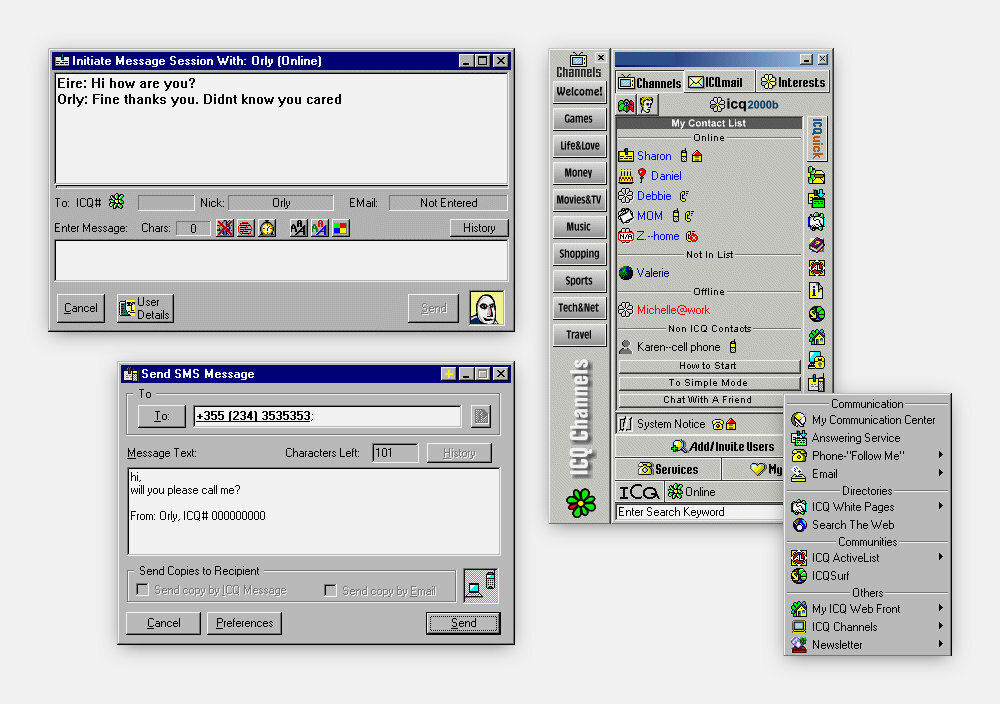The width and height of the screenshot is (1000, 704).
Task: Select ICQSurf from the menu
Action: click(867, 575)
